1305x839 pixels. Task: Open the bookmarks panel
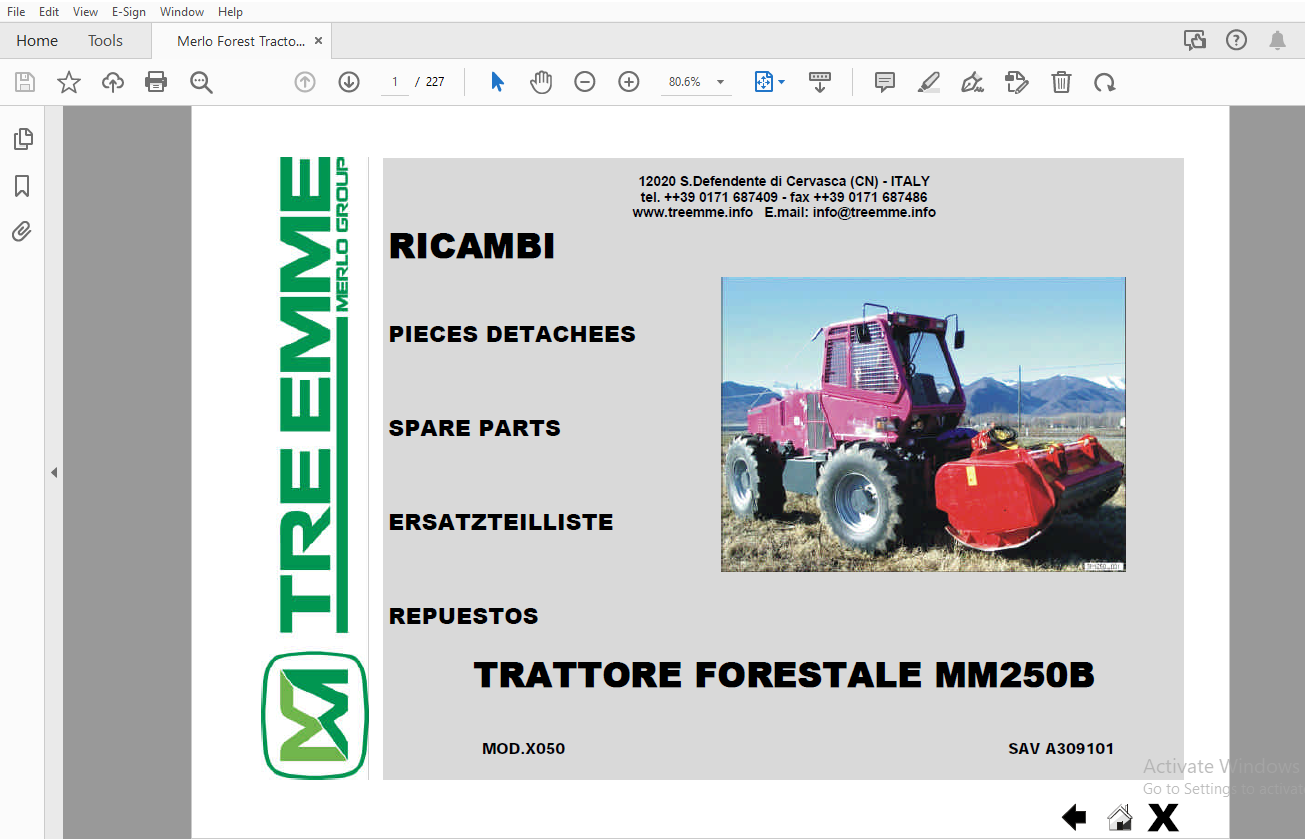coord(22,186)
